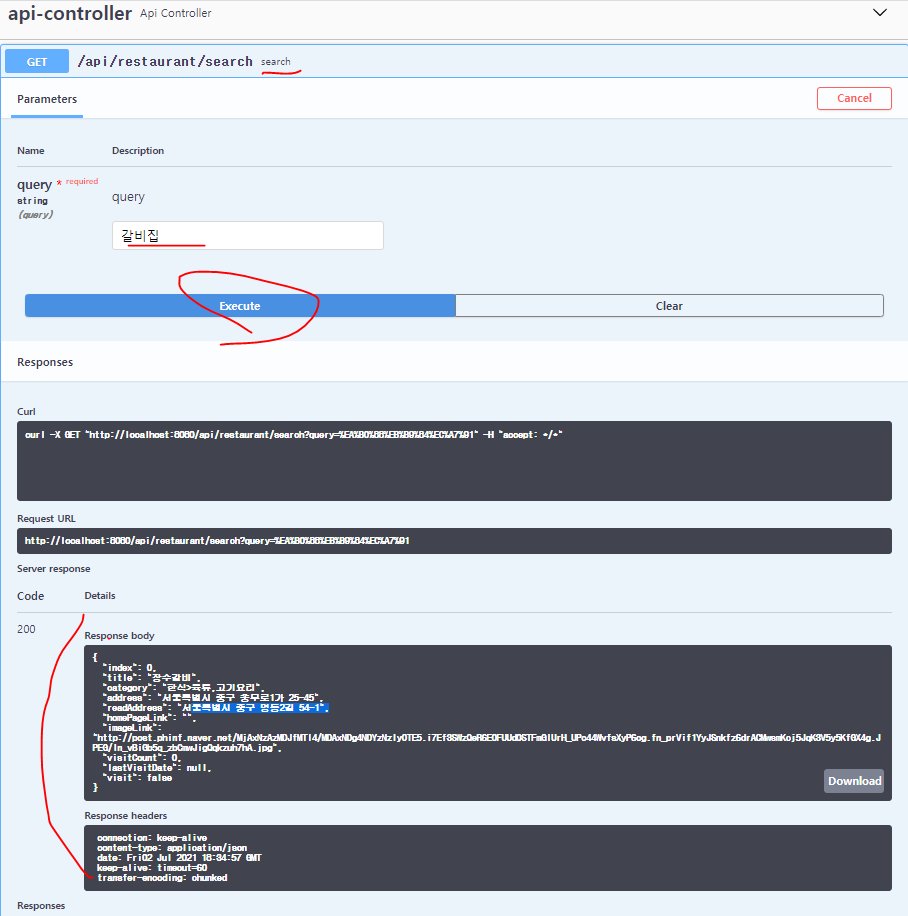
Task: Click the query input containing 갈비집
Action: coord(246,235)
